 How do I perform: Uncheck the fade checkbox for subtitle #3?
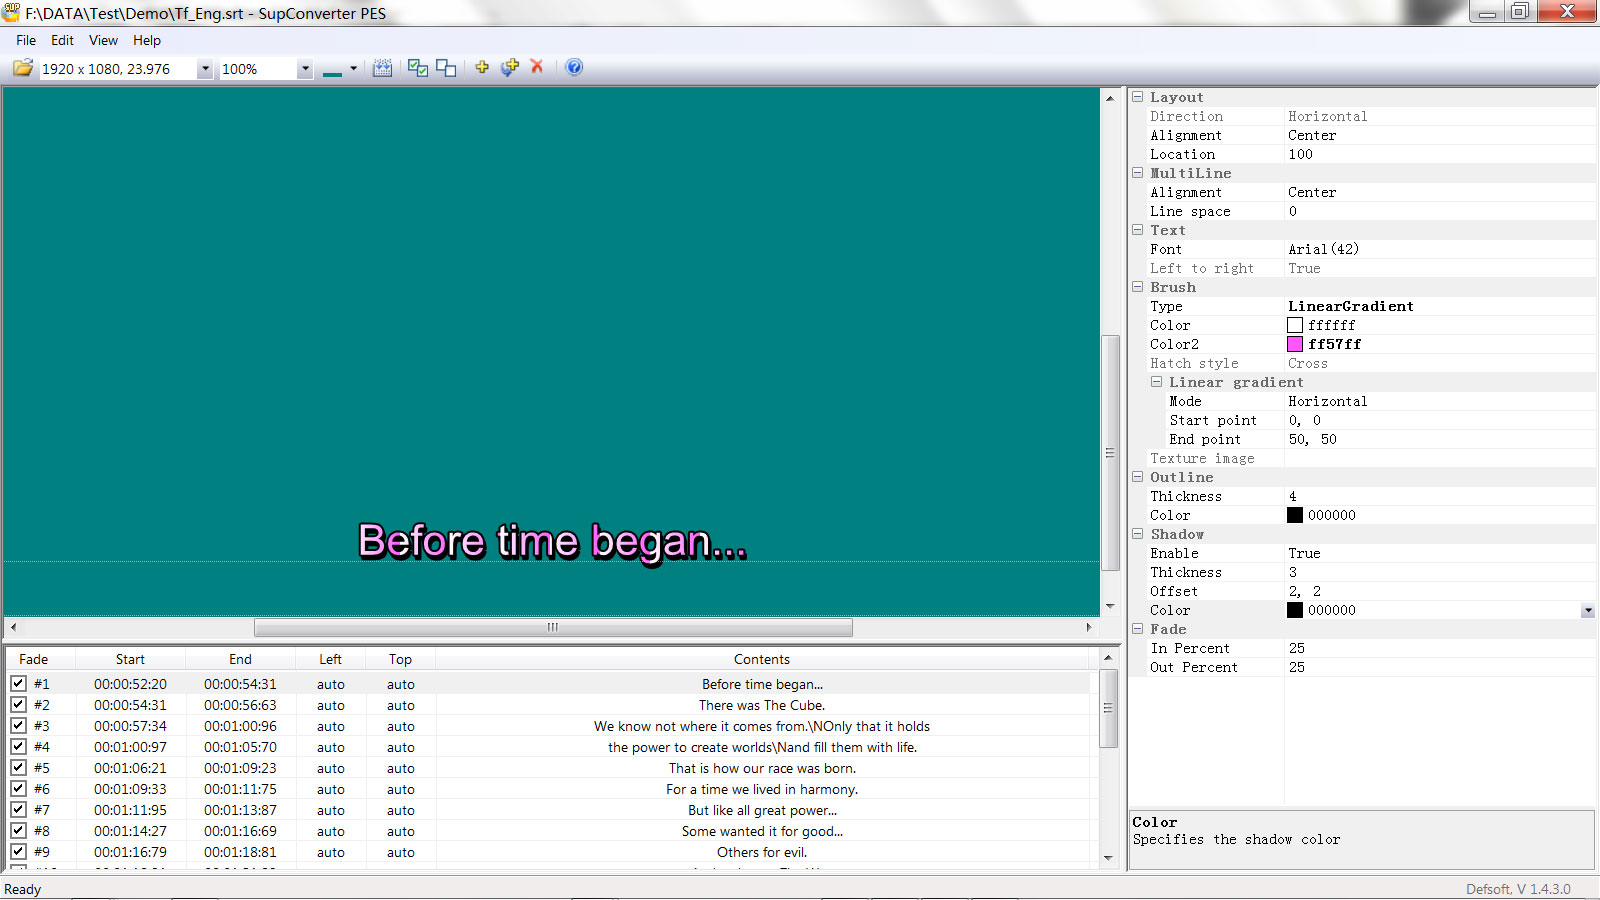coord(18,726)
